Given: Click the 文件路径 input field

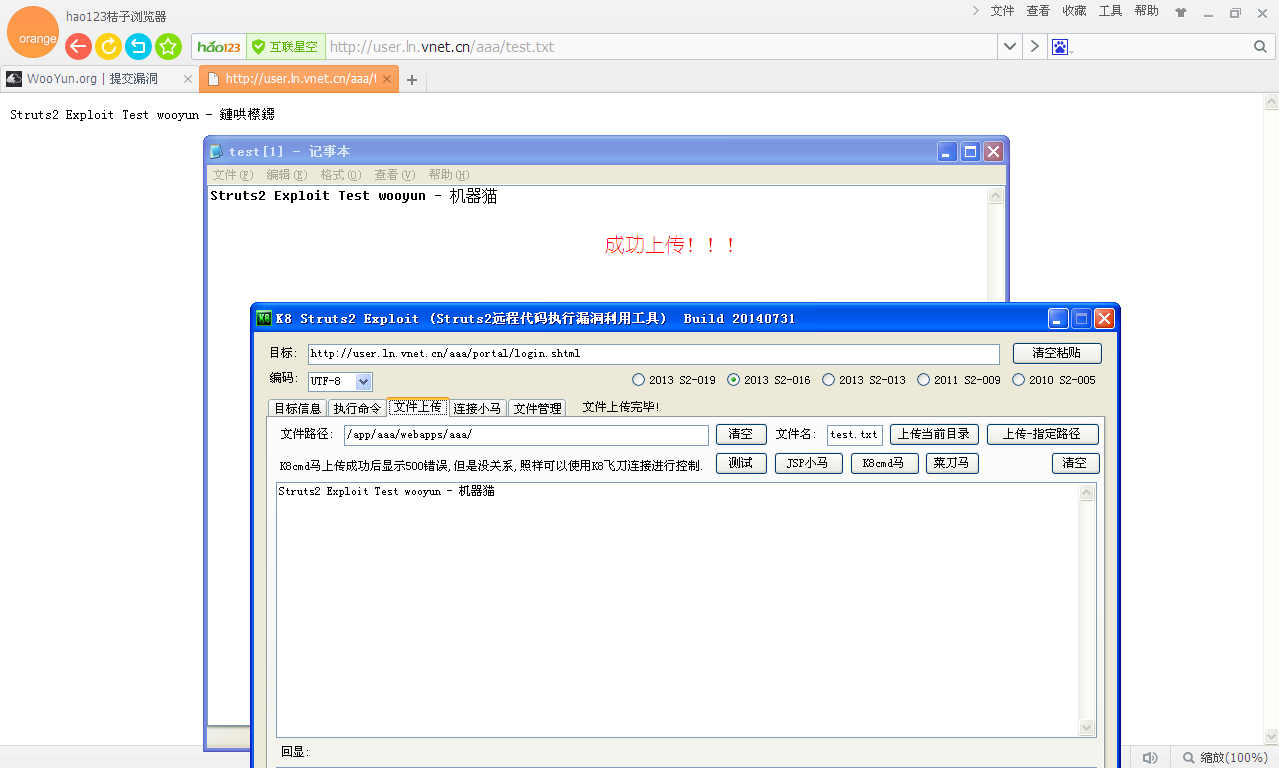Looking at the screenshot, I should coord(526,435).
